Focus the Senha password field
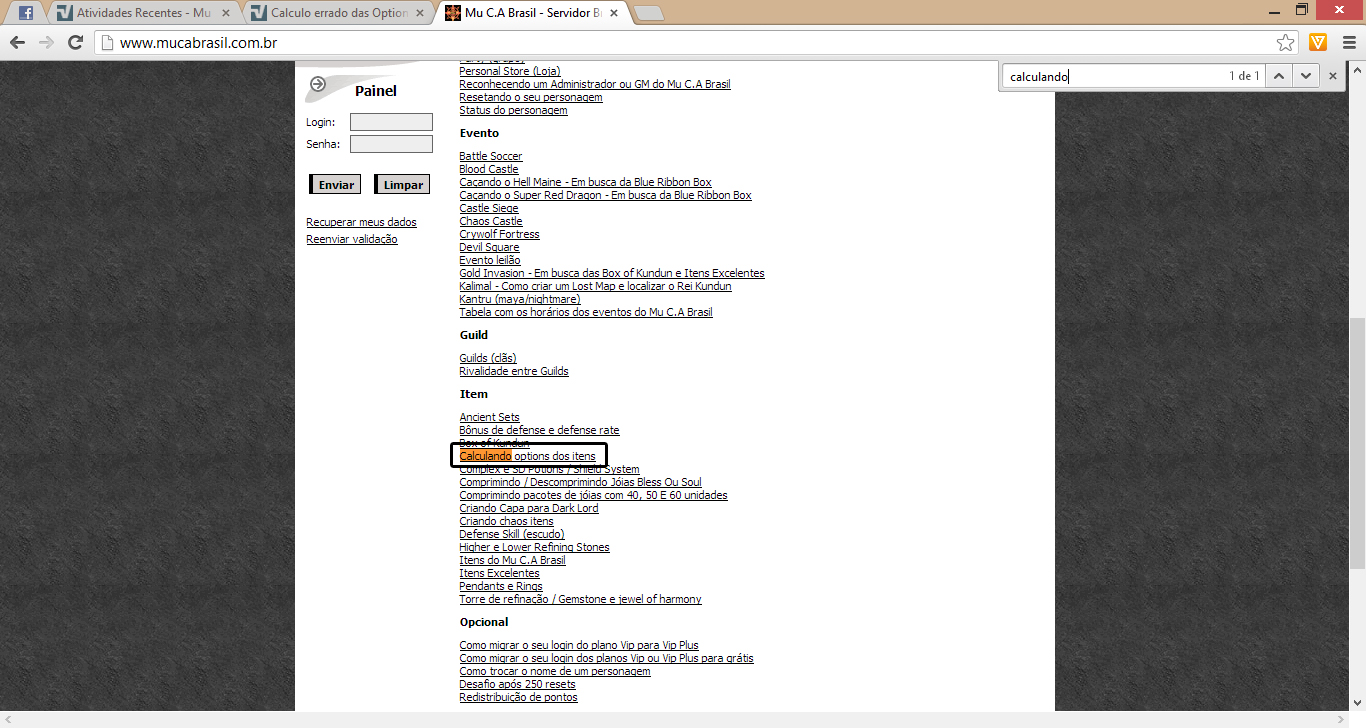Screen dimensions: 1366x728 click(391, 144)
